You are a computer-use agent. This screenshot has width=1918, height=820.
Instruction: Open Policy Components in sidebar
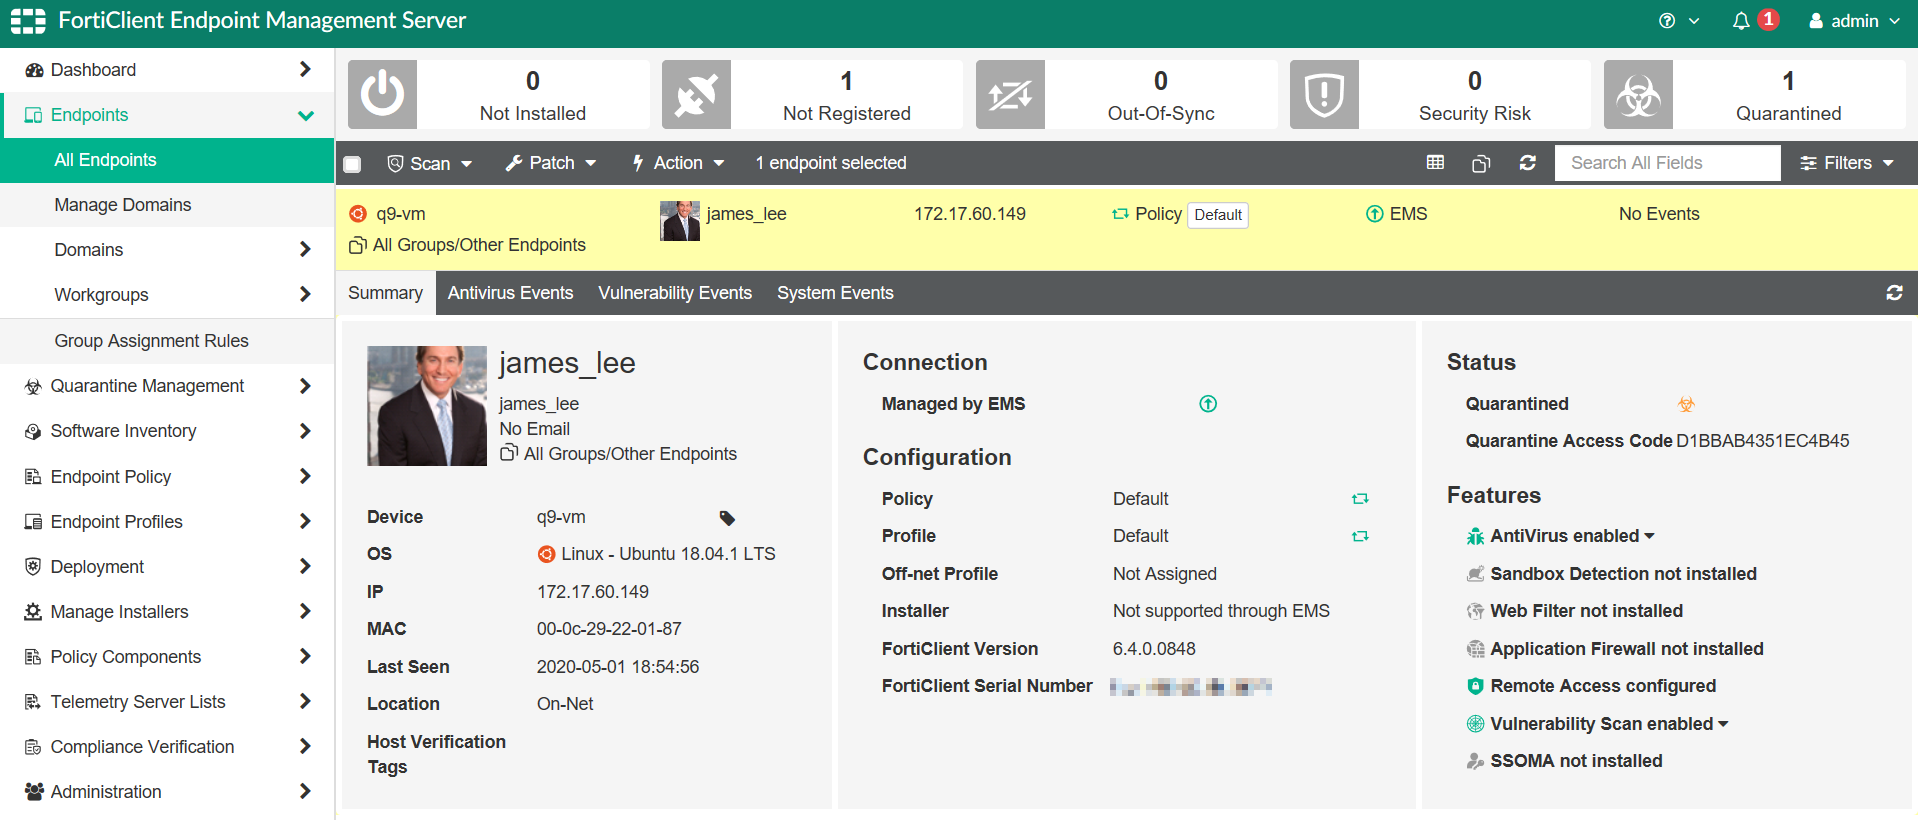point(167,657)
